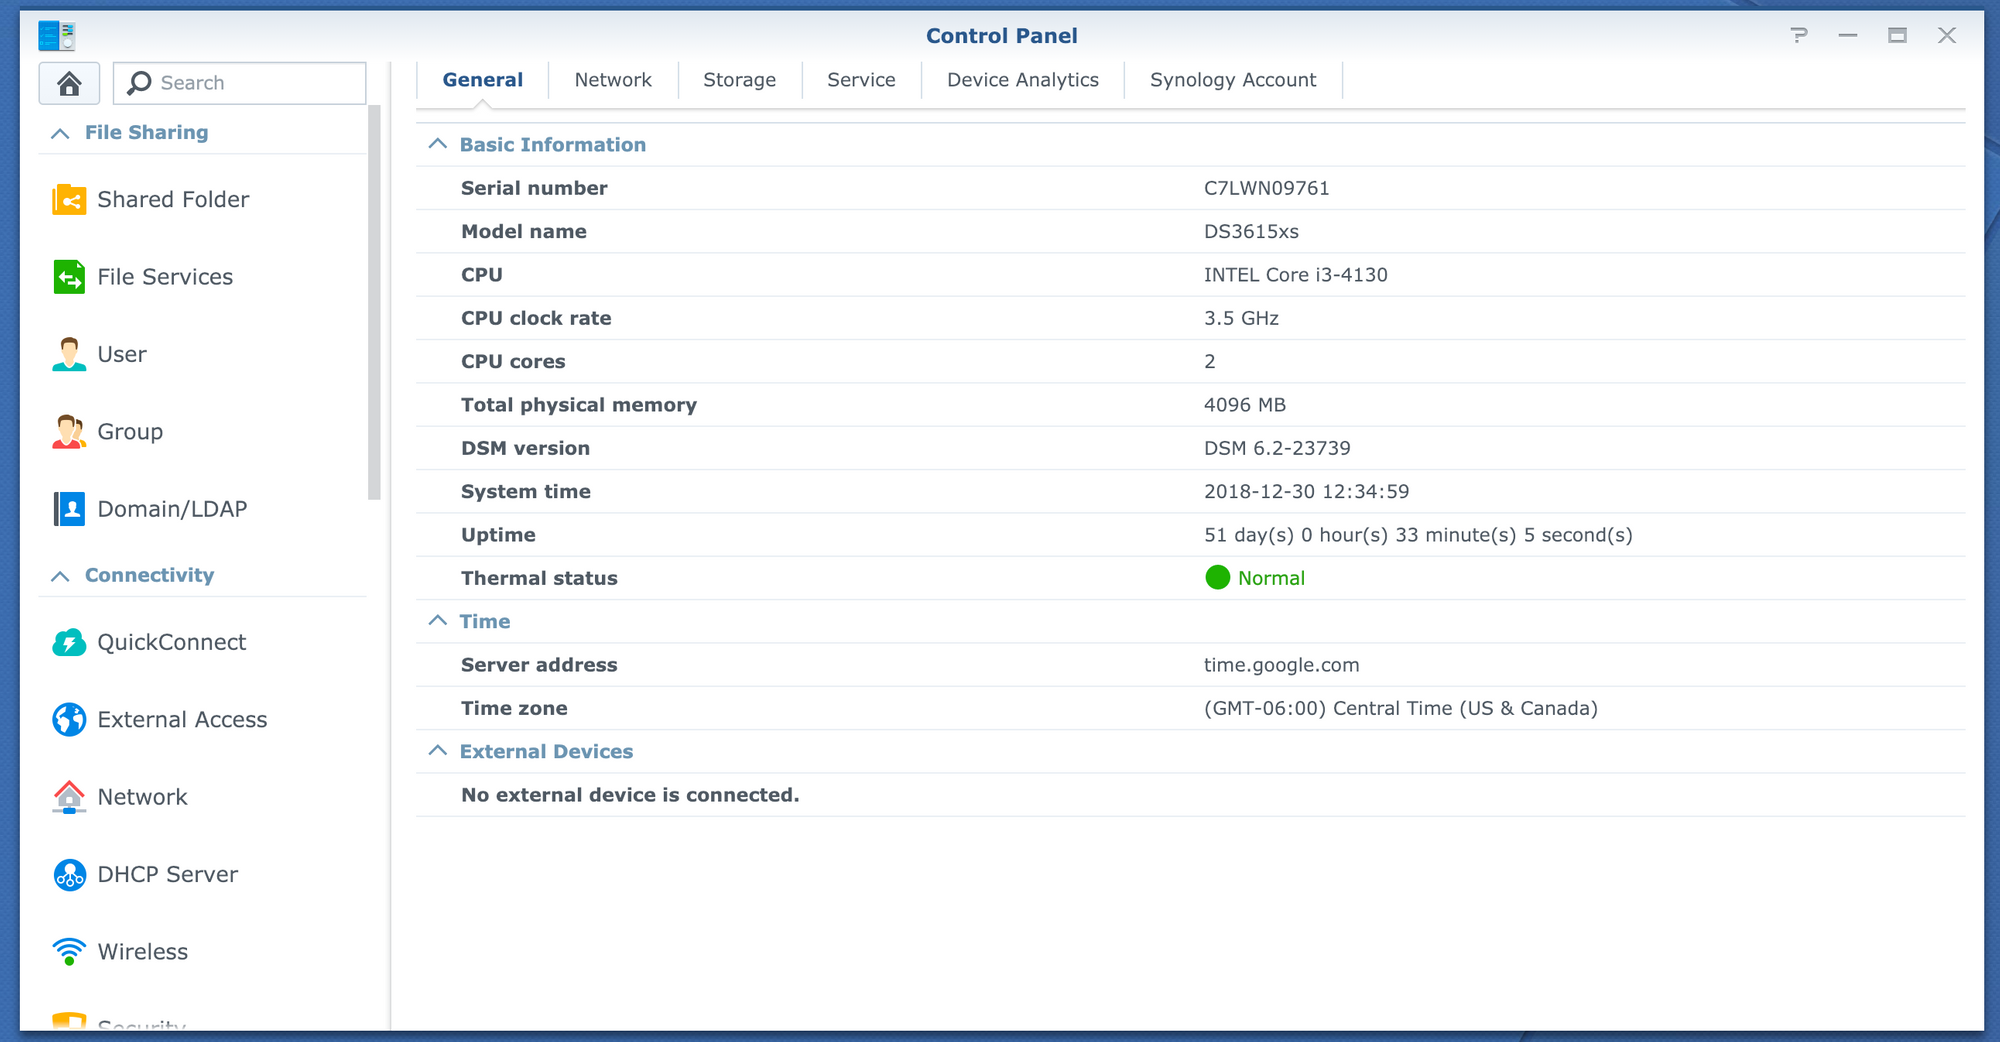2000x1042 pixels.
Task: Switch to the General tab
Action: pyautogui.click(x=483, y=80)
